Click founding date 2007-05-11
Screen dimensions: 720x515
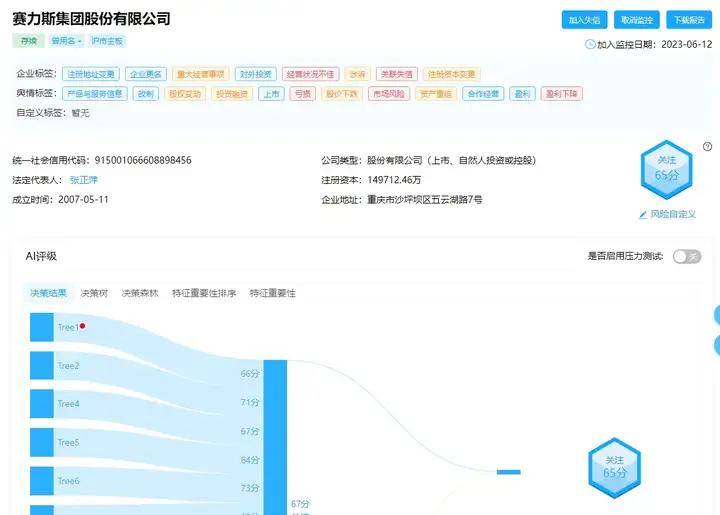click(x=83, y=200)
